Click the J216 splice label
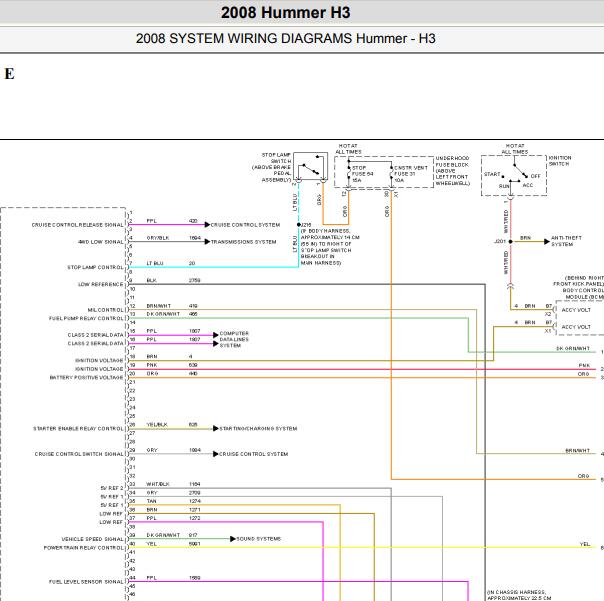Screen dimensions: 604x601 306,225
